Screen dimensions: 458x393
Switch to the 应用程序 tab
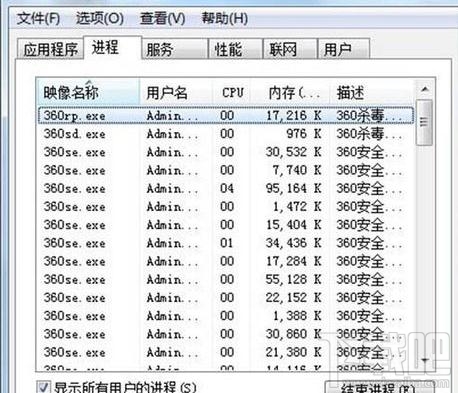(x=50, y=49)
